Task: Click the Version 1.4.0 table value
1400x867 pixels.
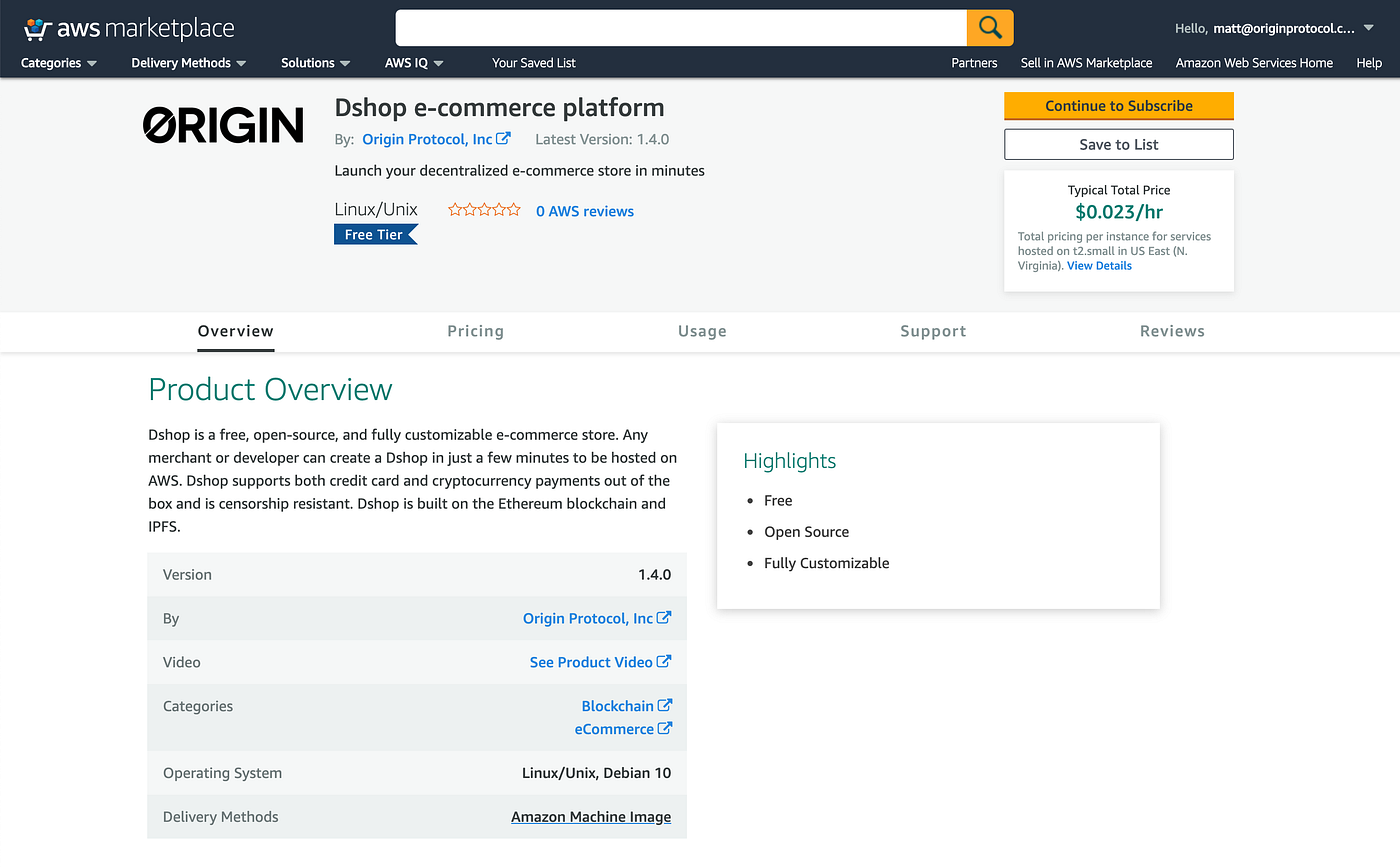Action: pyautogui.click(x=655, y=575)
